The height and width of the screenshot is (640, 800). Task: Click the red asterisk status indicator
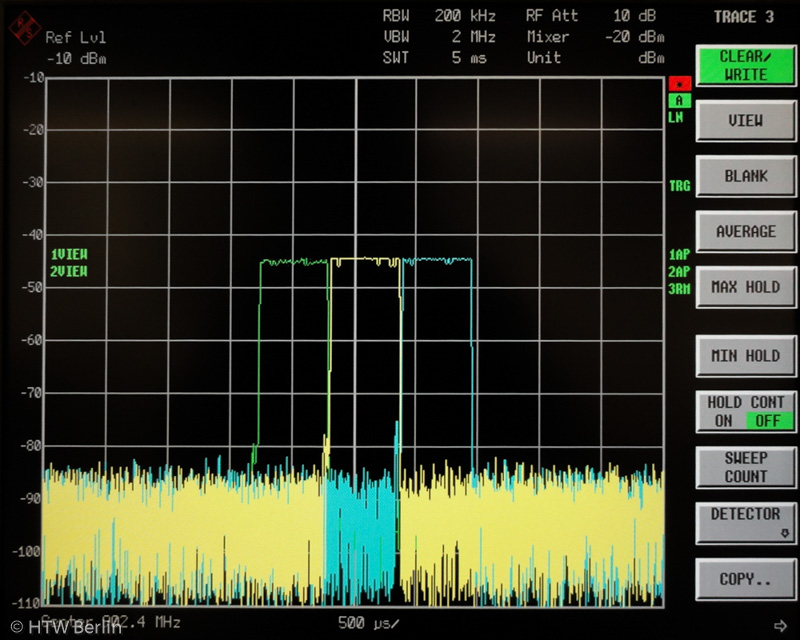point(680,84)
